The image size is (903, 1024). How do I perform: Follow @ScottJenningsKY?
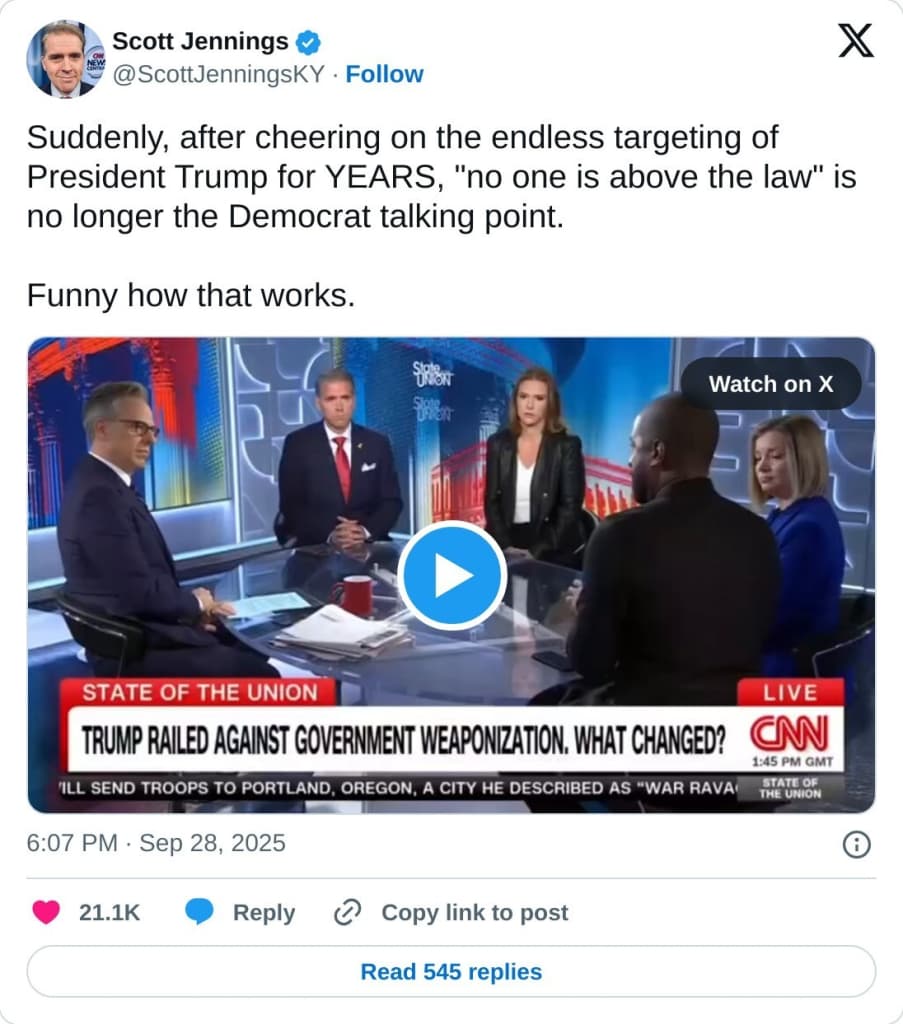click(384, 74)
